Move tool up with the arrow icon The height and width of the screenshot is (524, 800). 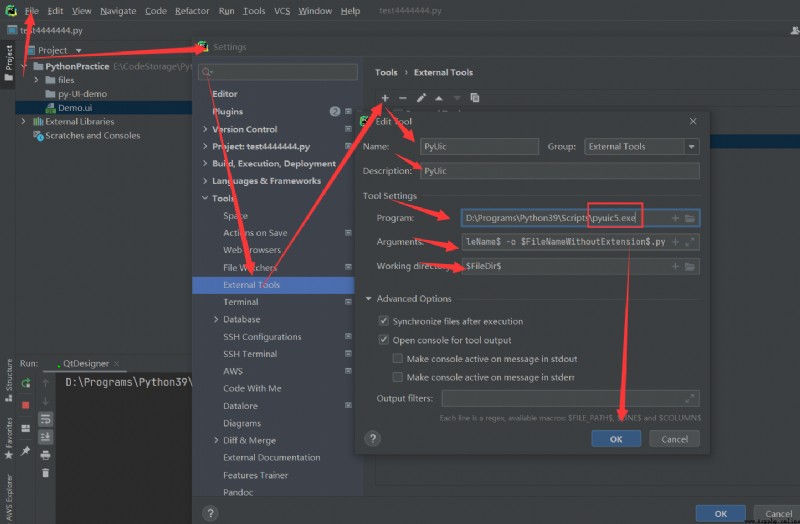[x=439, y=97]
